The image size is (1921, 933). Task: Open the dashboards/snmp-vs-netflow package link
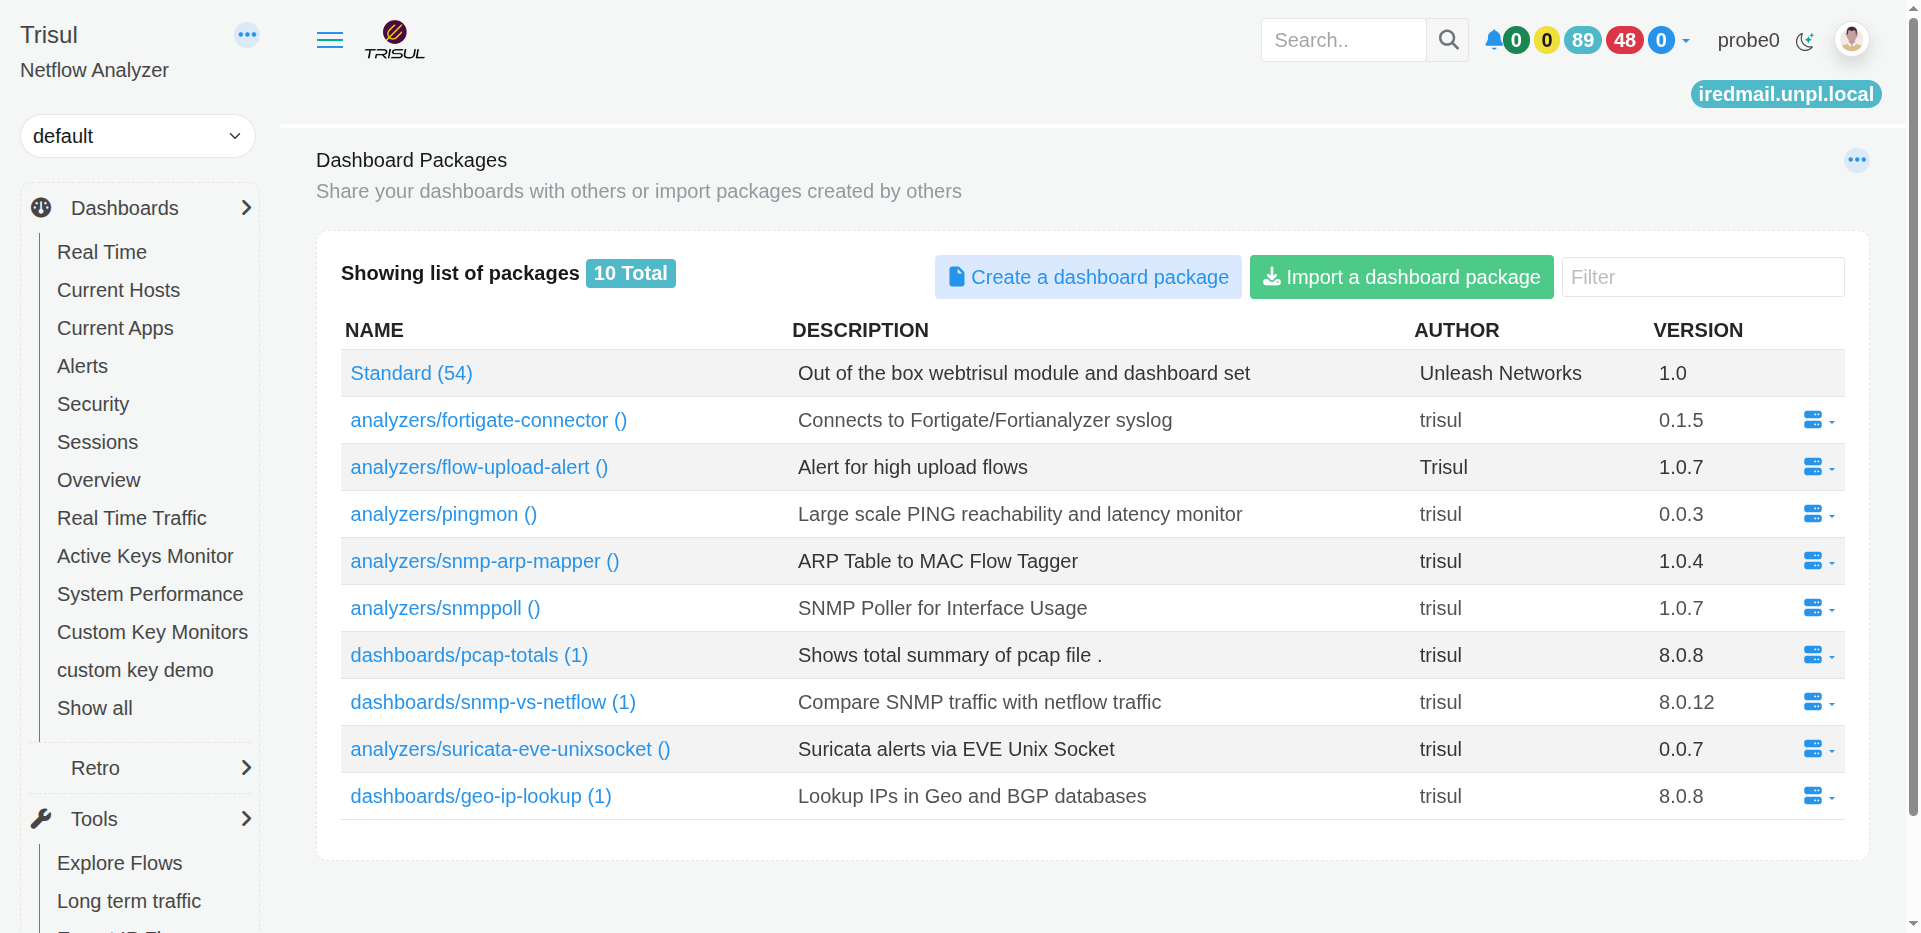click(x=493, y=702)
